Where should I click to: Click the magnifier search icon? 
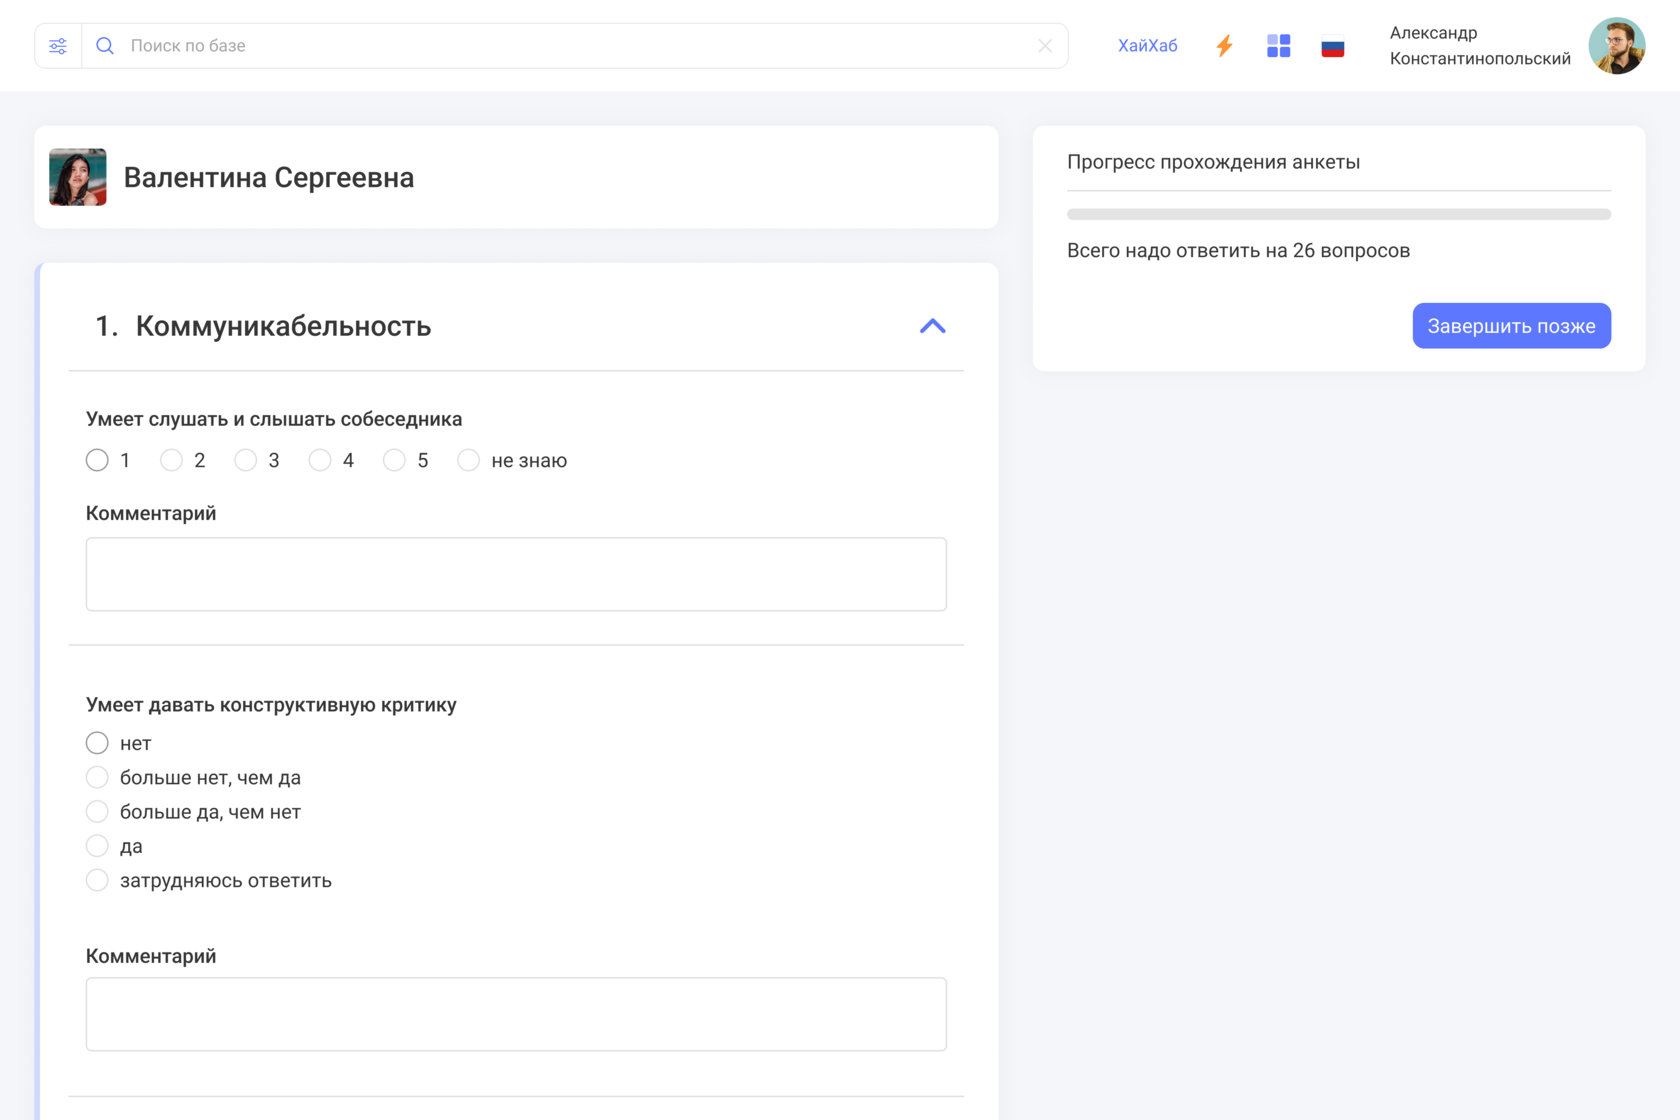(x=105, y=46)
